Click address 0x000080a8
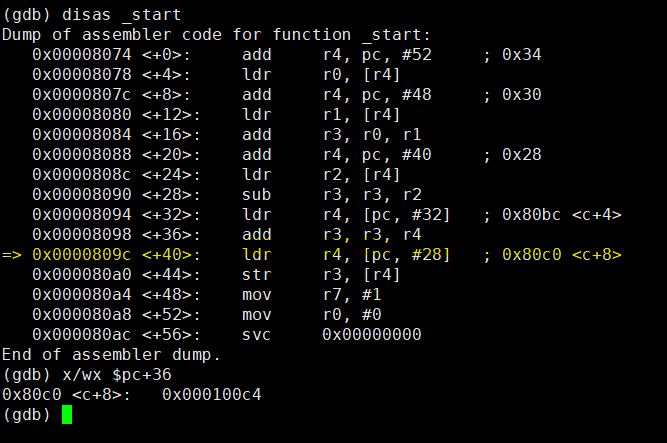Viewport: 667px width, 443px height. coord(82,315)
